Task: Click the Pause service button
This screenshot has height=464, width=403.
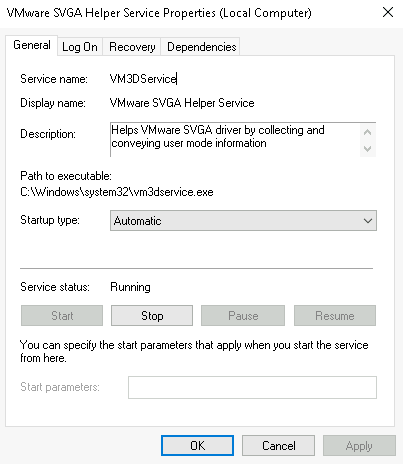Action: tap(243, 316)
